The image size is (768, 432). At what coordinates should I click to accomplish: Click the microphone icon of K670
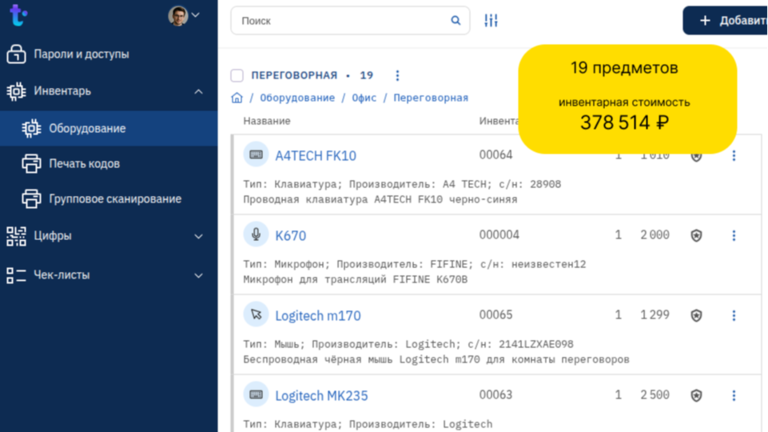pyautogui.click(x=256, y=235)
